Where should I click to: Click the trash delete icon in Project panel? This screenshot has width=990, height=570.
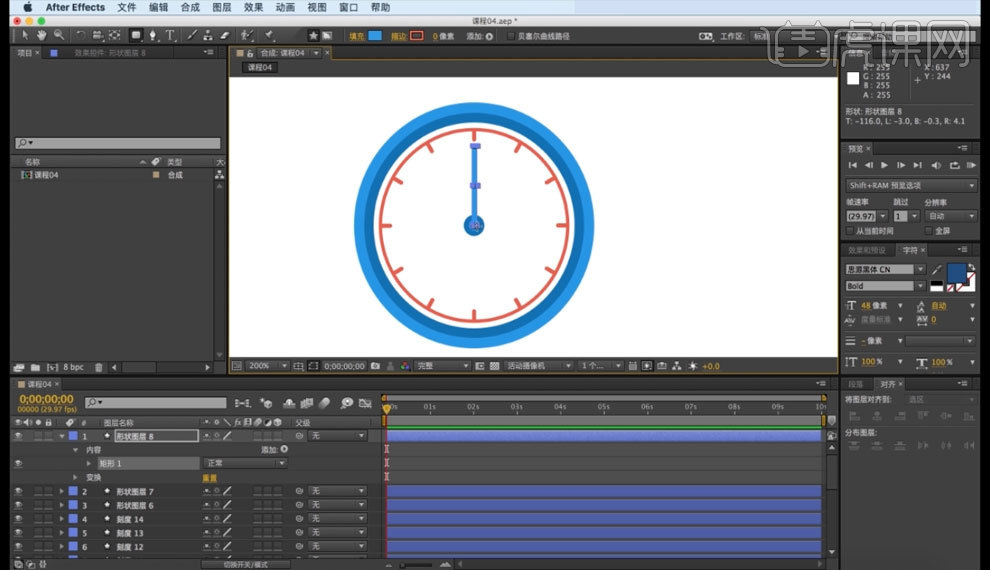point(98,367)
